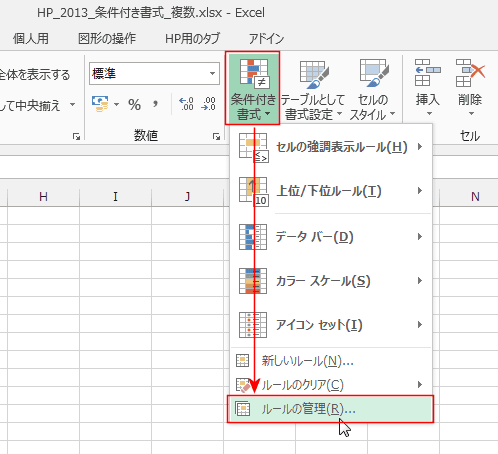Viewport: 498px width, 454px height.
Task: Select ルールの管理(R) menu item
Action: (331, 409)
